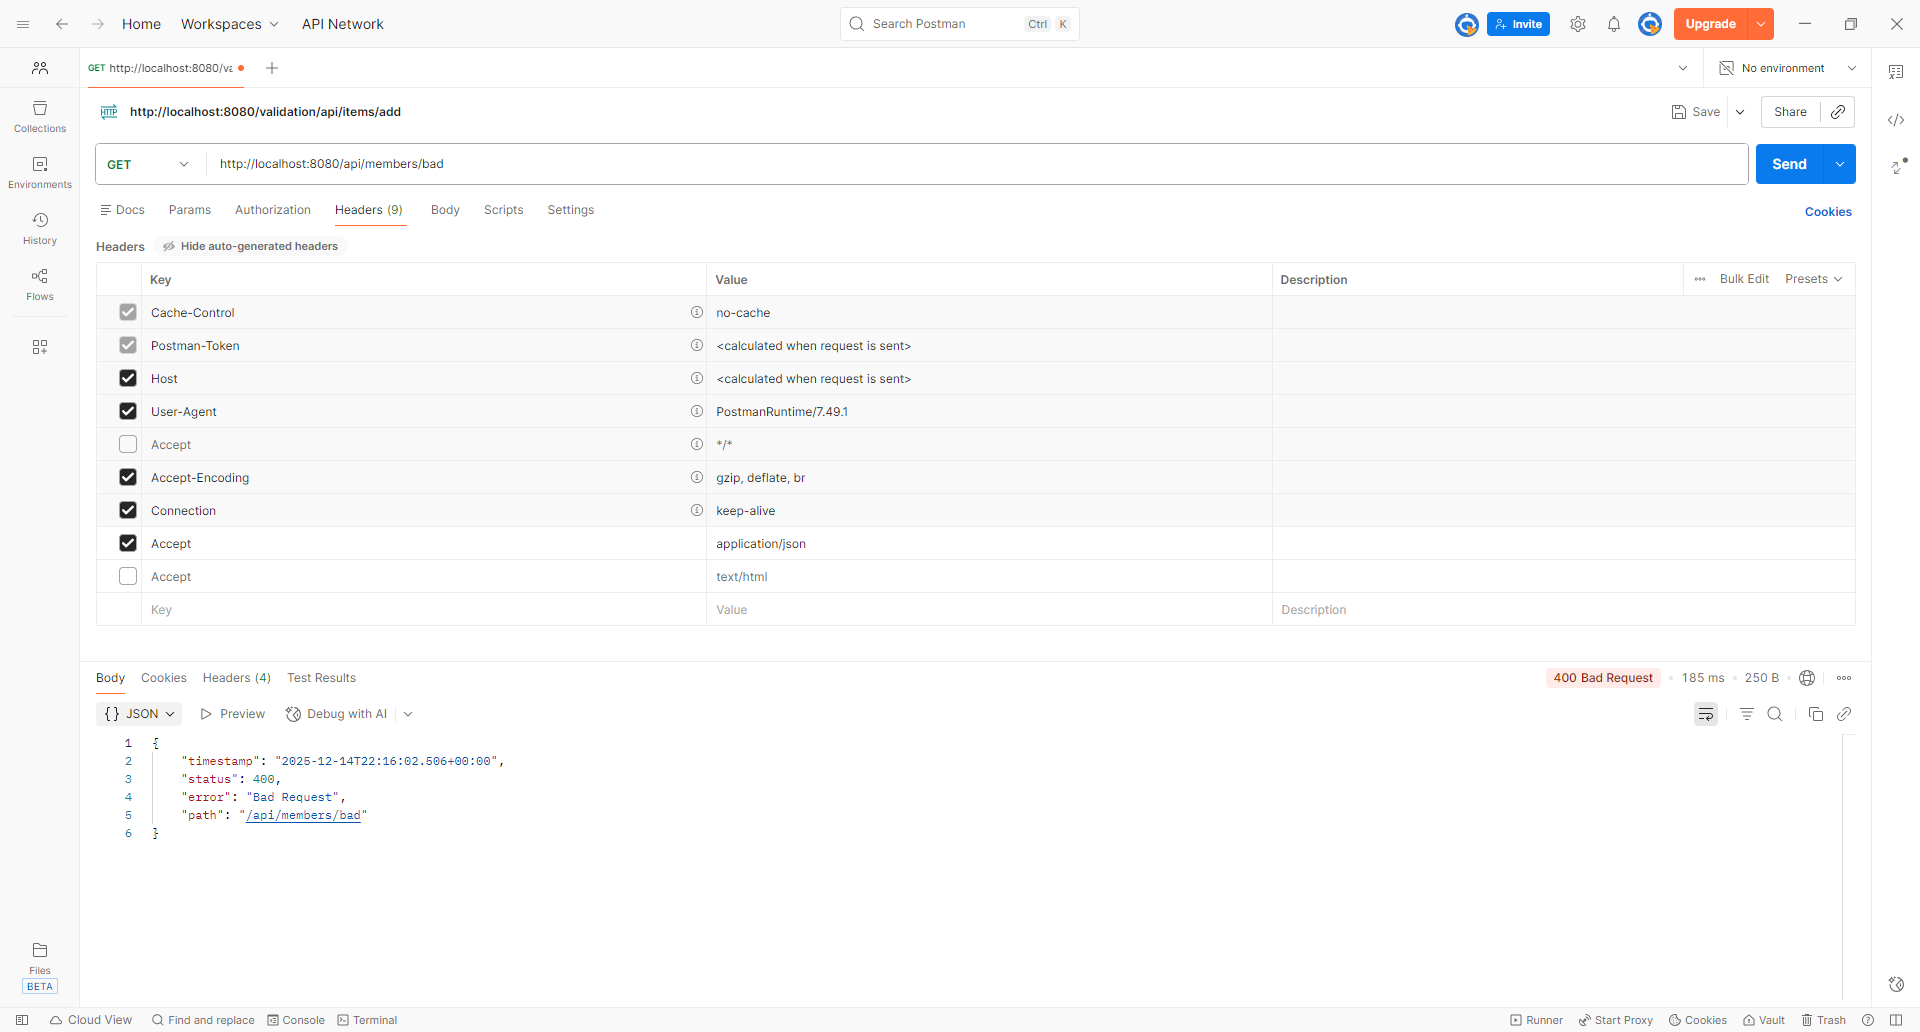This screenshot has height=1032, width=1920.
Task: Open the JSON response format dropdown
Action: 140,714
